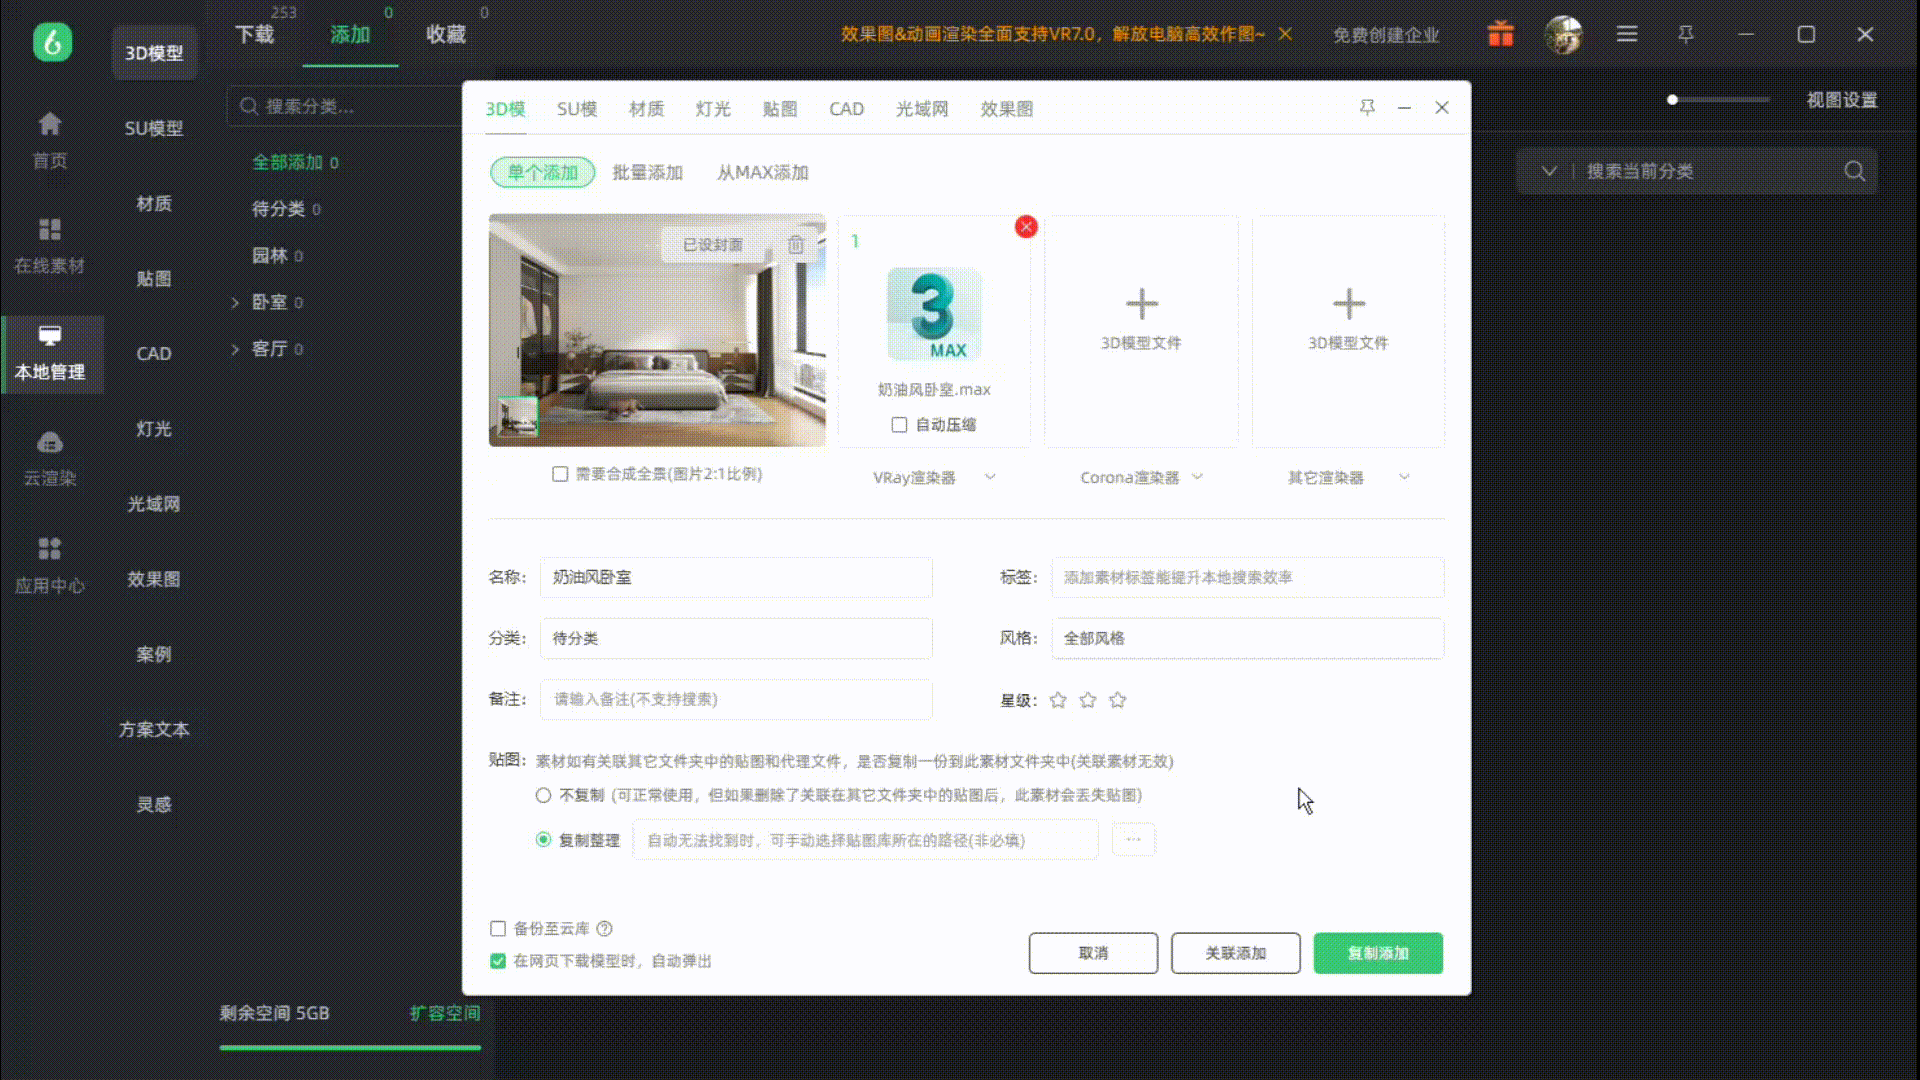Expand 客厅 tree category

[235, 349]
